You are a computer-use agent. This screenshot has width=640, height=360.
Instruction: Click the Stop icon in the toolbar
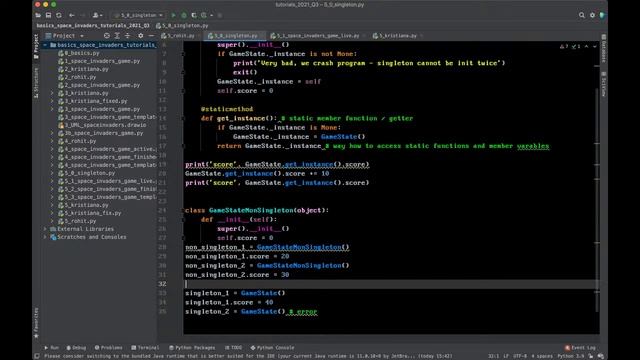click(220, 15)
